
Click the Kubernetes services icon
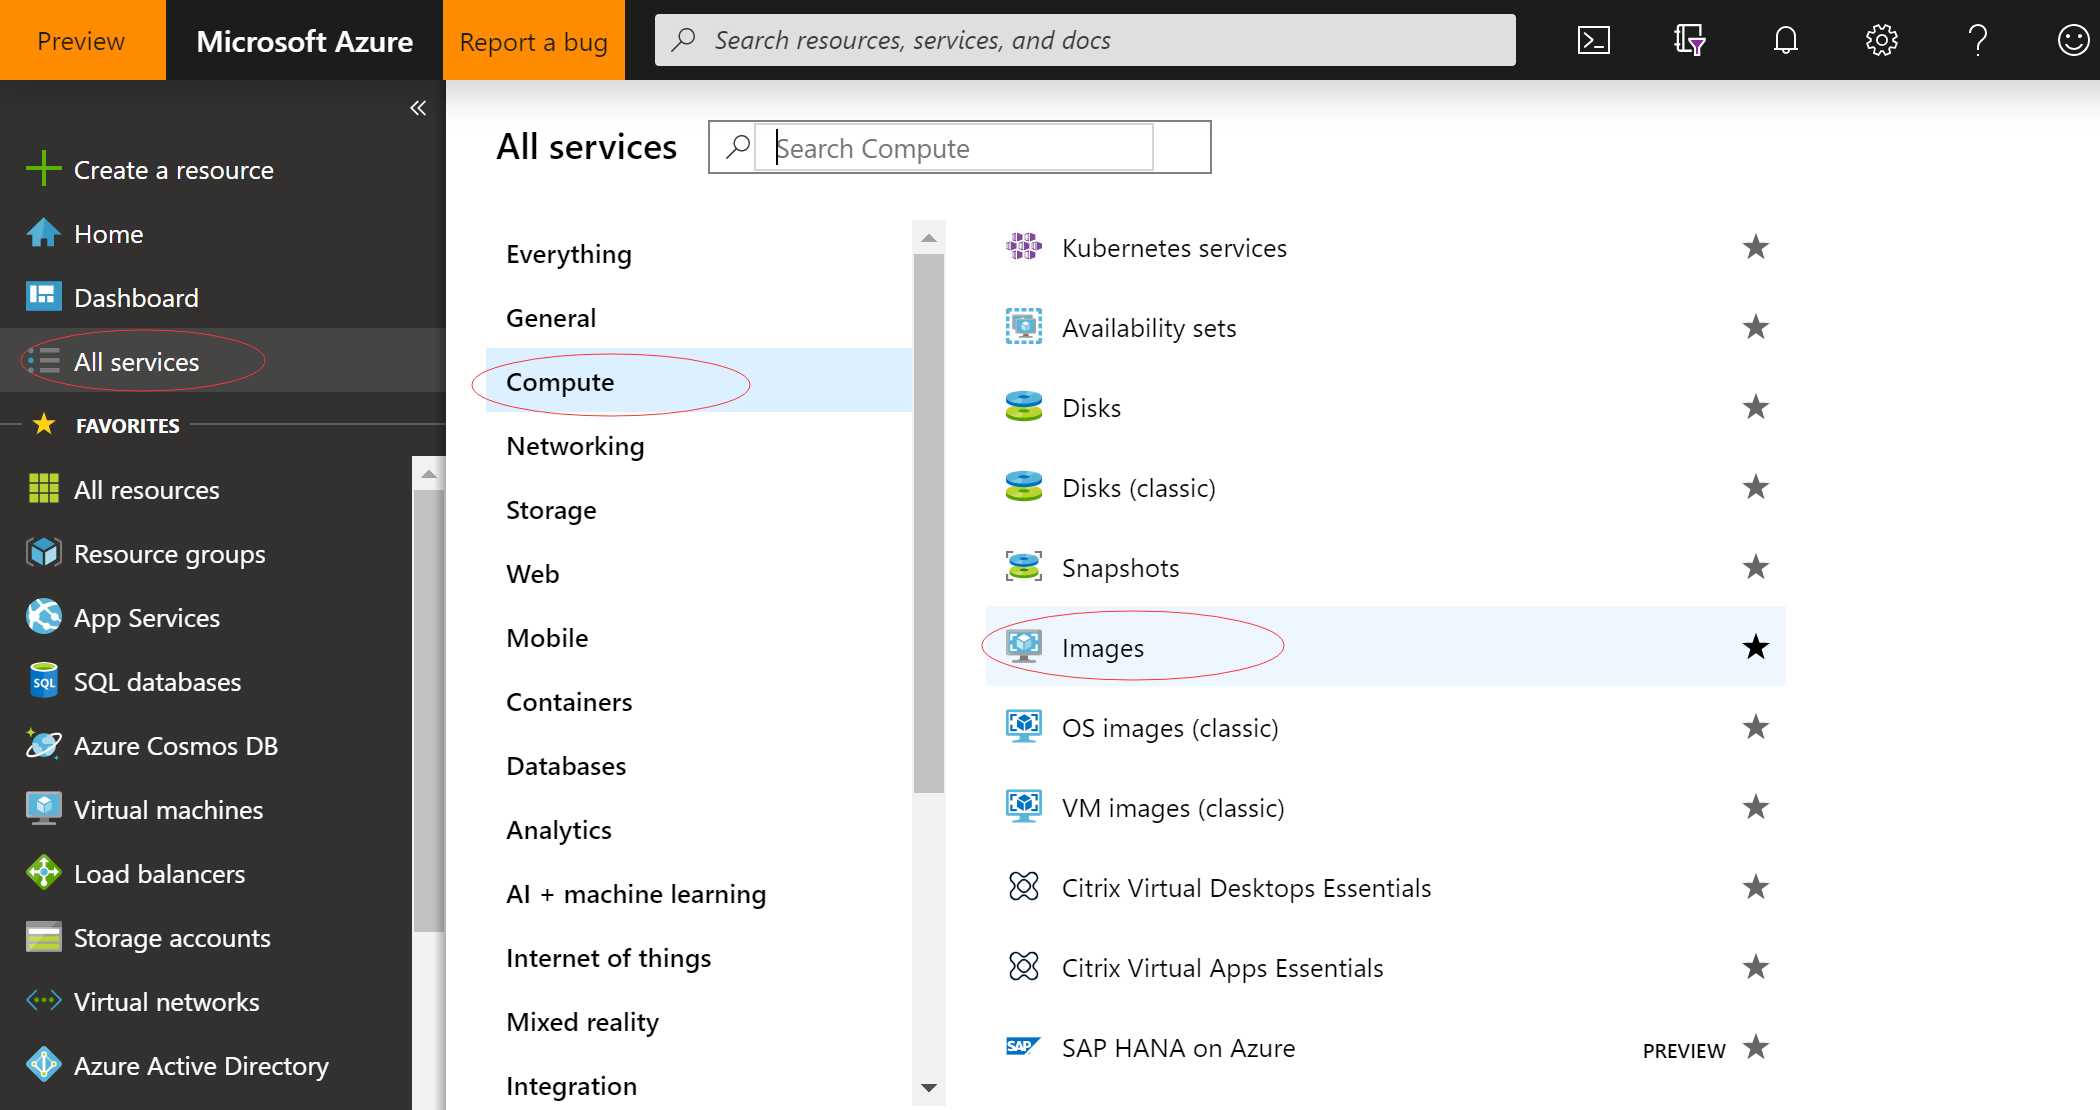tap(1024, 246)
